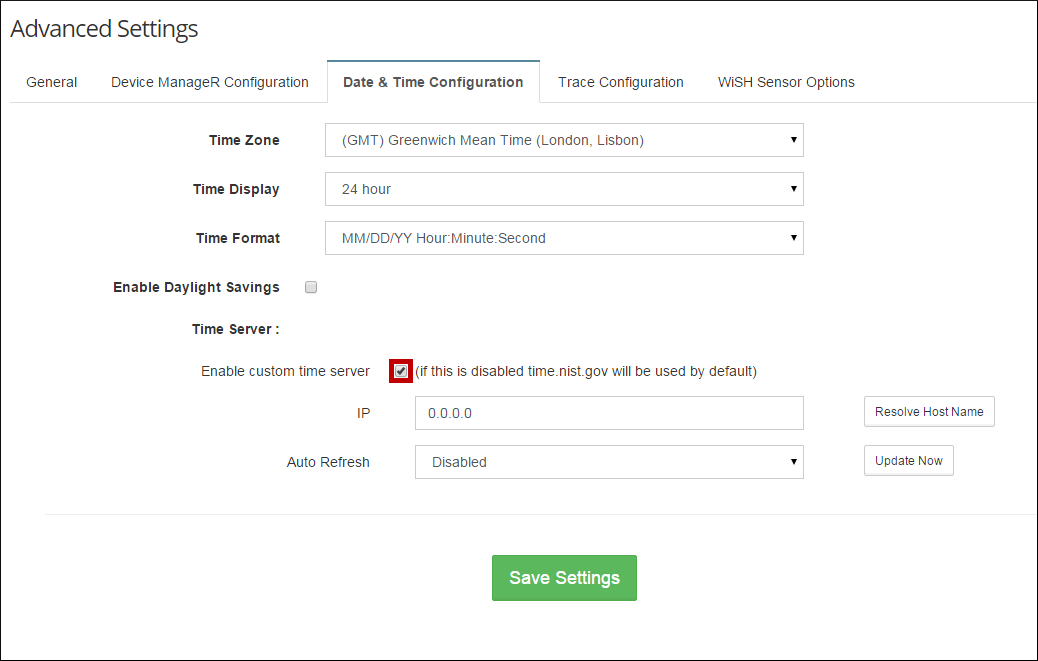Select the Date & Time Configuration tab
Screen dimensions: 1038x661
coord(433,81)
